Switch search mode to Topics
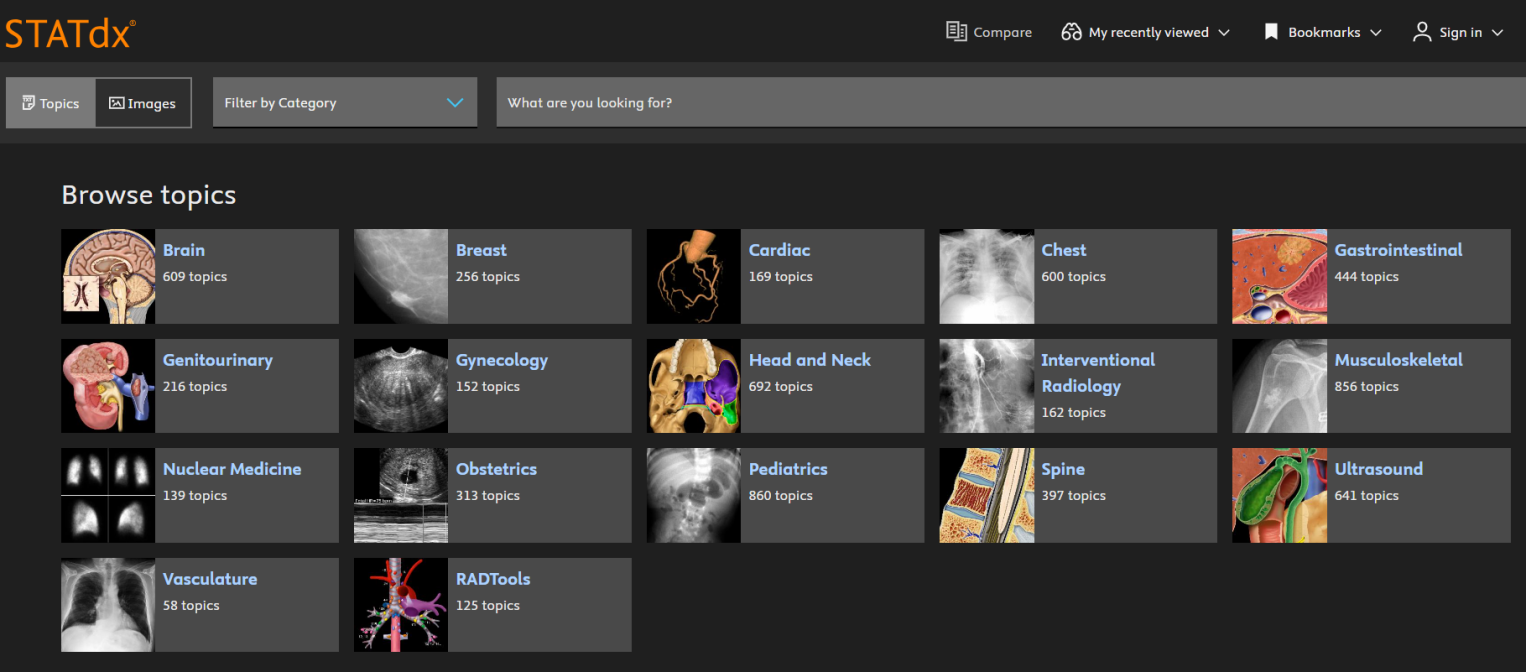Screen dimensions: 1526x672 (51, 103)
